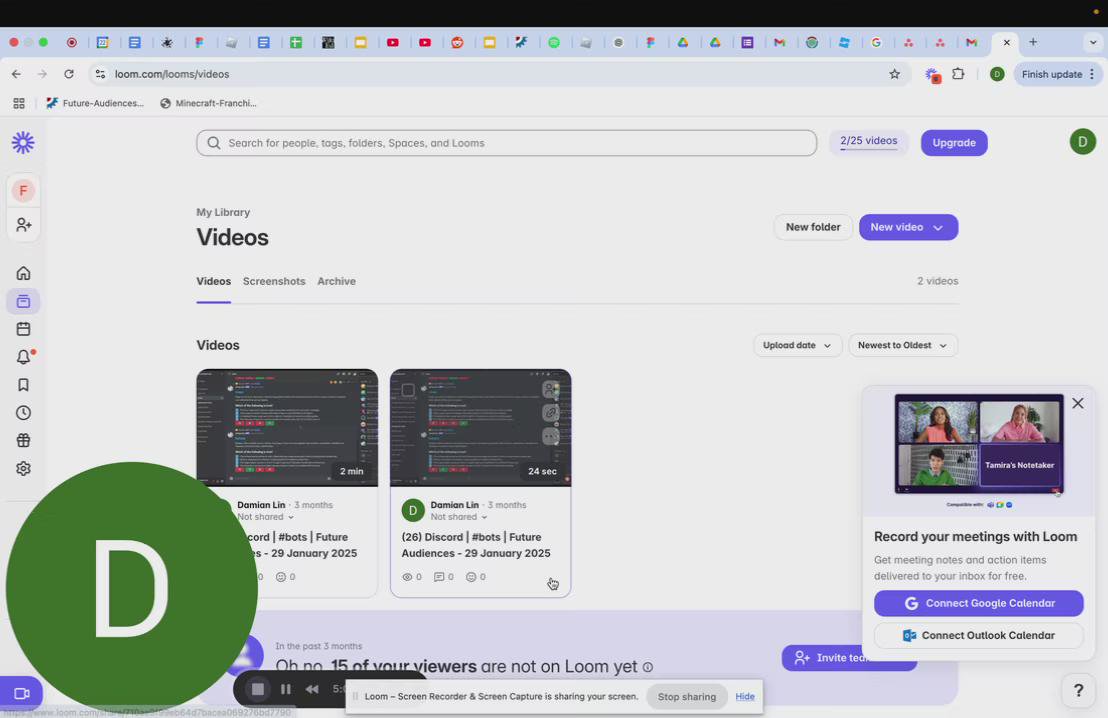Viewport: 1108px width, 718px height.
Task: Click the camera record button bottom-left
Action: pos(21,693)
